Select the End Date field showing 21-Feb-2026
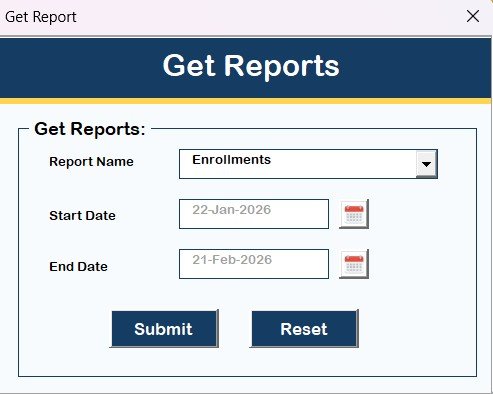493x394 pixels. pos(254,264)
